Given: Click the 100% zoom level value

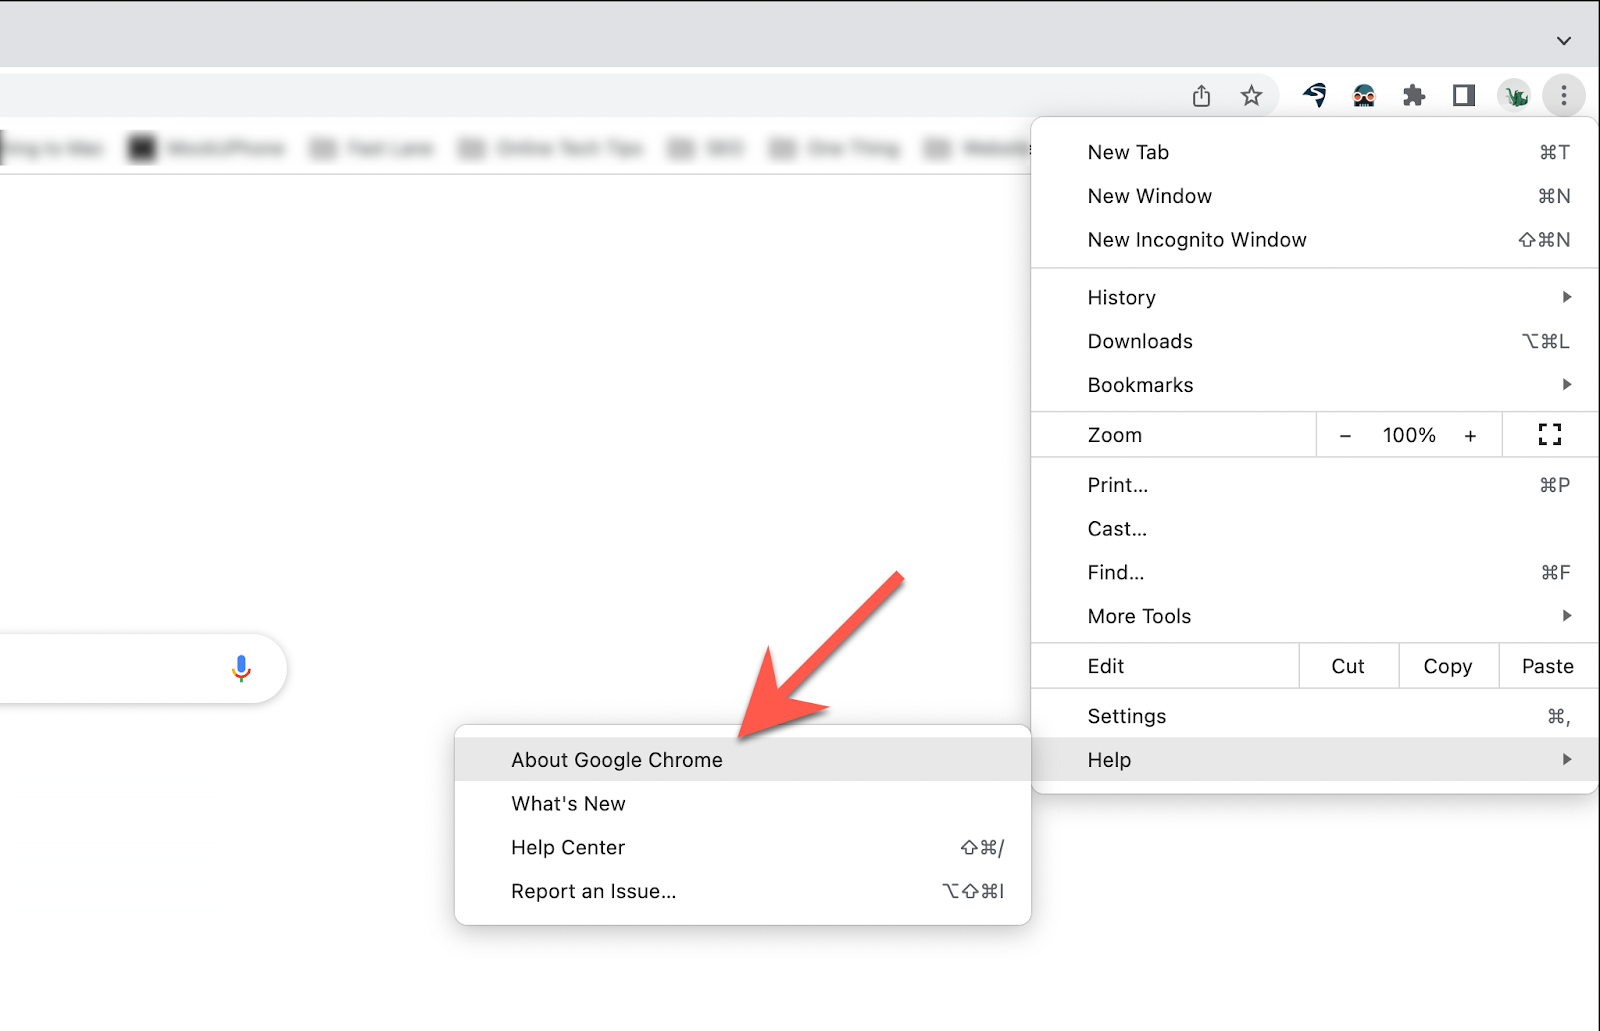Looking at the screenshot, I should [x=1409, y=436].
